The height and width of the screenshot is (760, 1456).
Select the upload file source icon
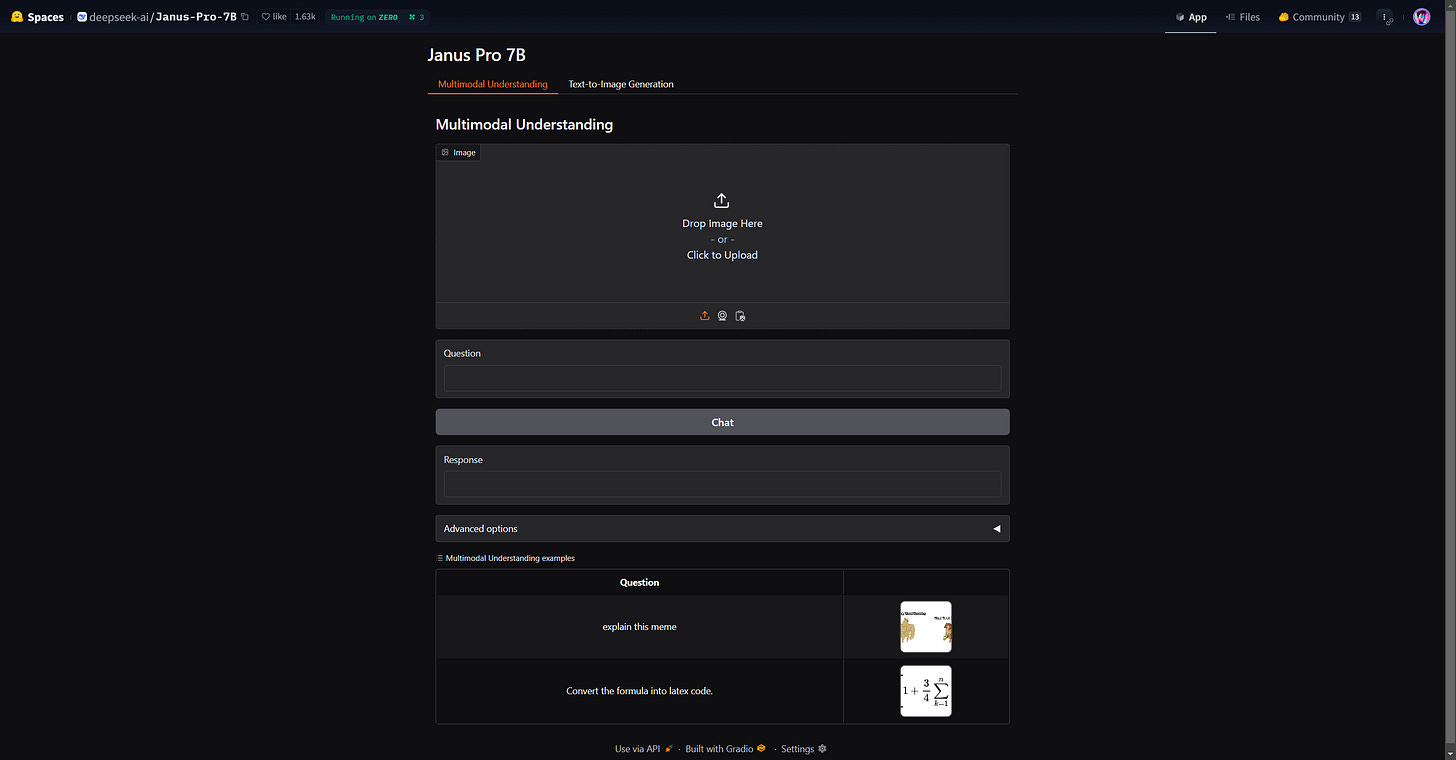[x=705, y=316]
